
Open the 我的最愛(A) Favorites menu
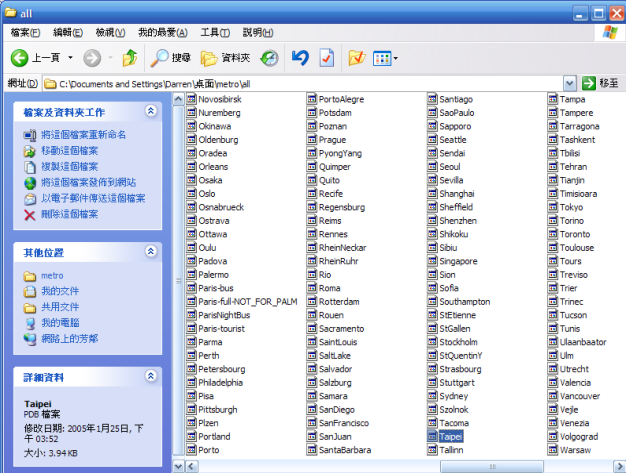click(162, 33)
